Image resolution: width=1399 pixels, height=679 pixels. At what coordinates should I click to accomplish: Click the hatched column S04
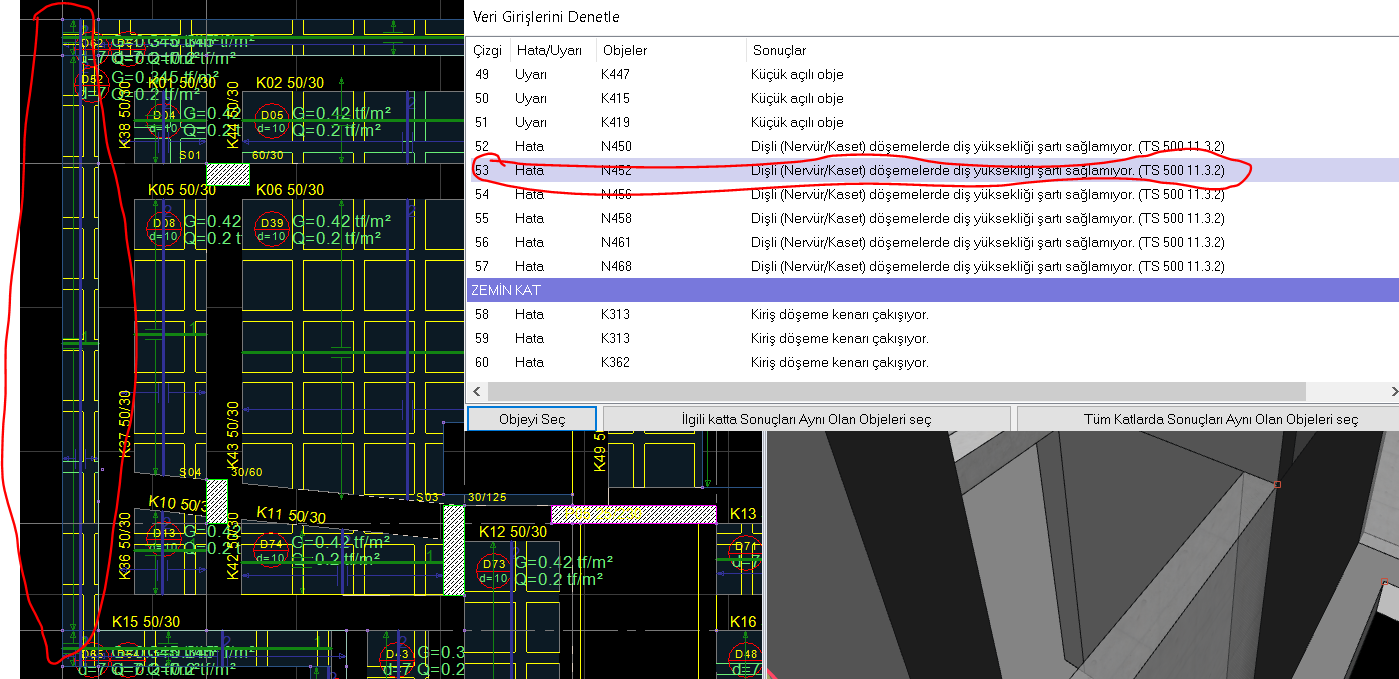click(x=218, y=493)
